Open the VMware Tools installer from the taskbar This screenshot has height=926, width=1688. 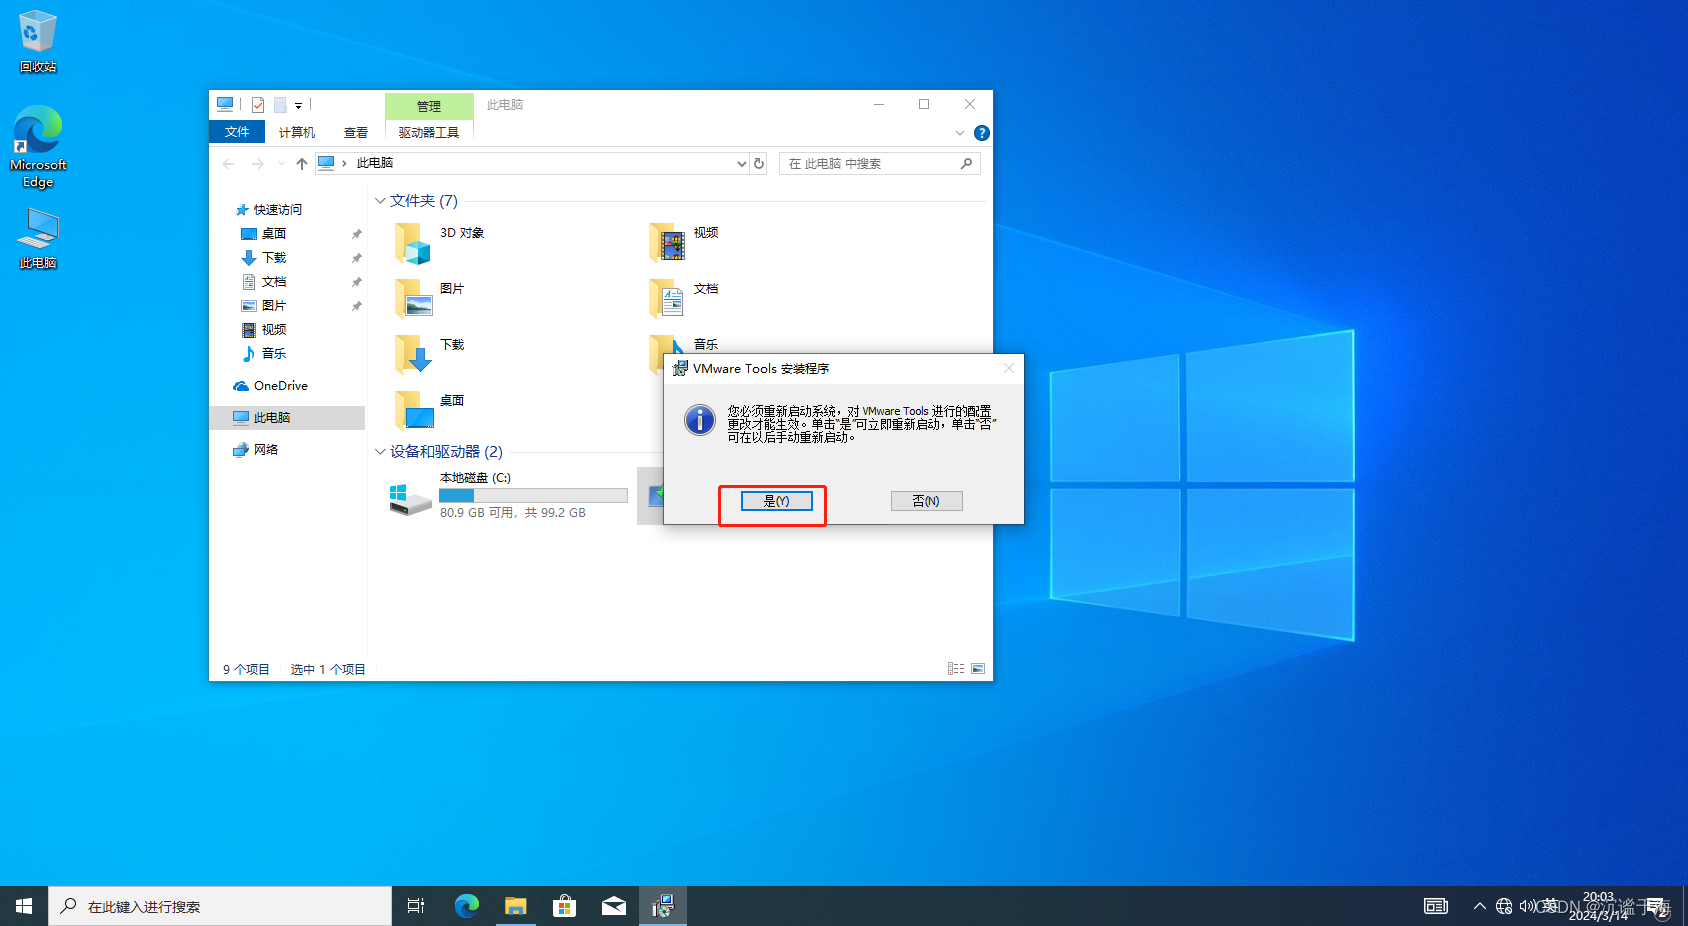[x=663, y=905]
